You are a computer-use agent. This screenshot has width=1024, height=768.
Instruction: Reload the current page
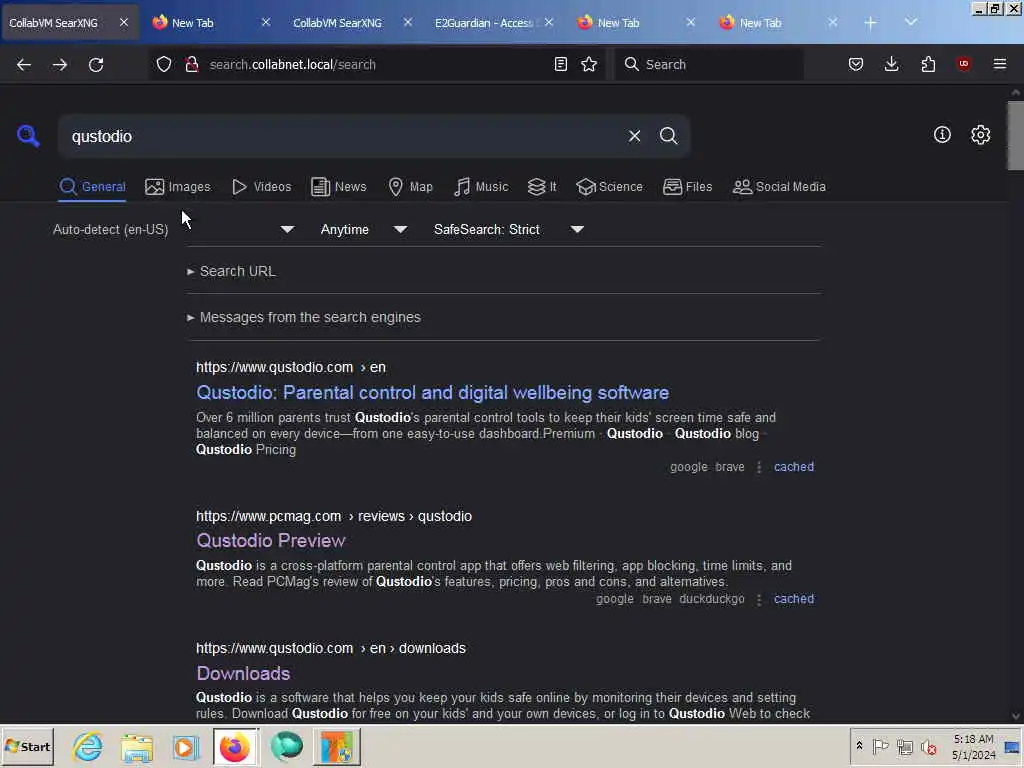click(96, 65)
